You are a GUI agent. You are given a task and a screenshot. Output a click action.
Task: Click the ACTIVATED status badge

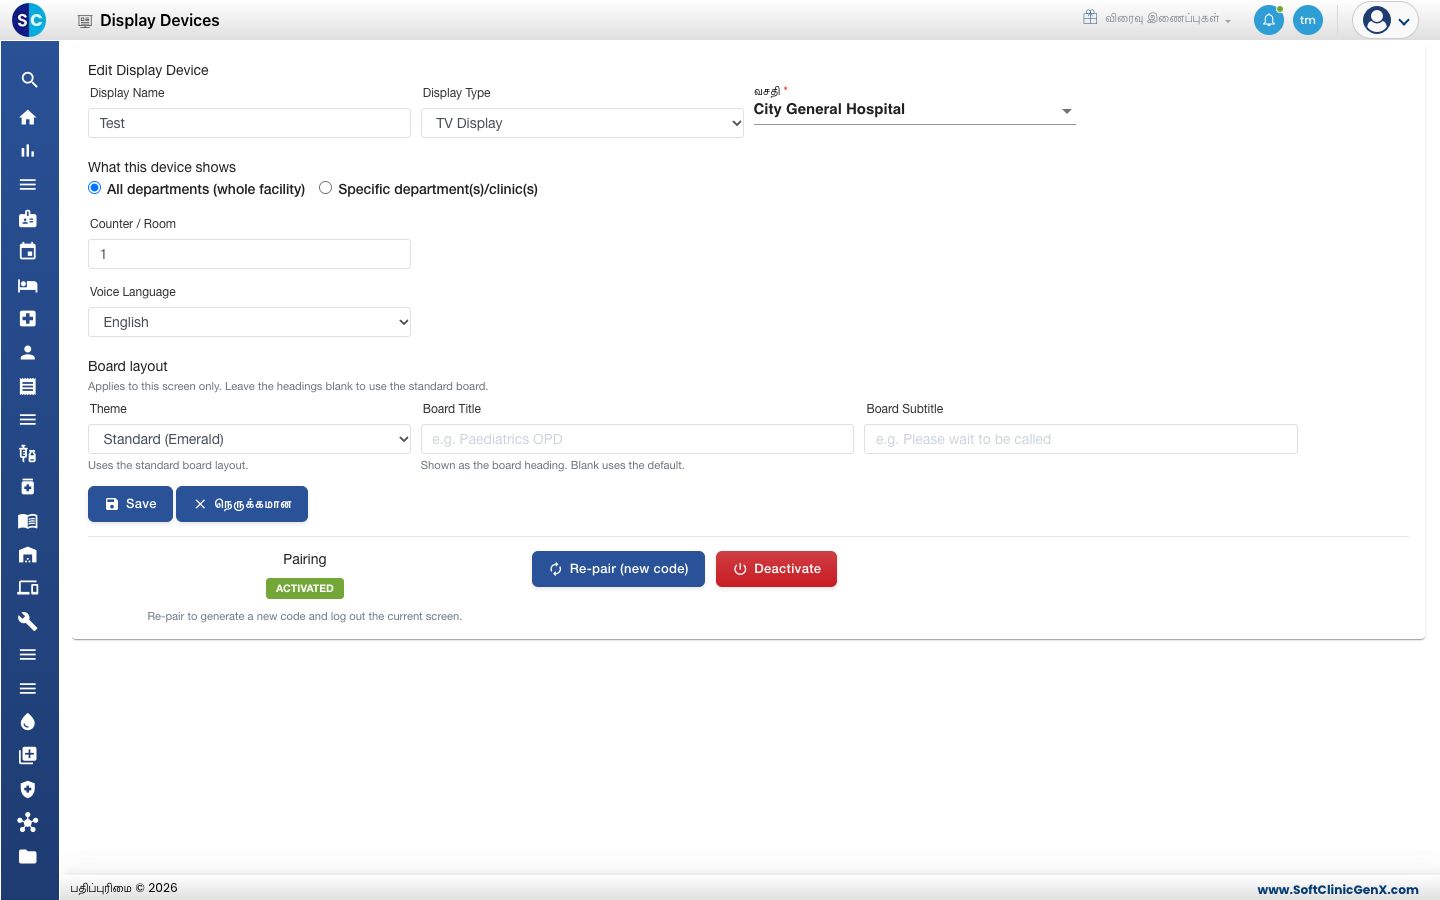pos(305,589)
